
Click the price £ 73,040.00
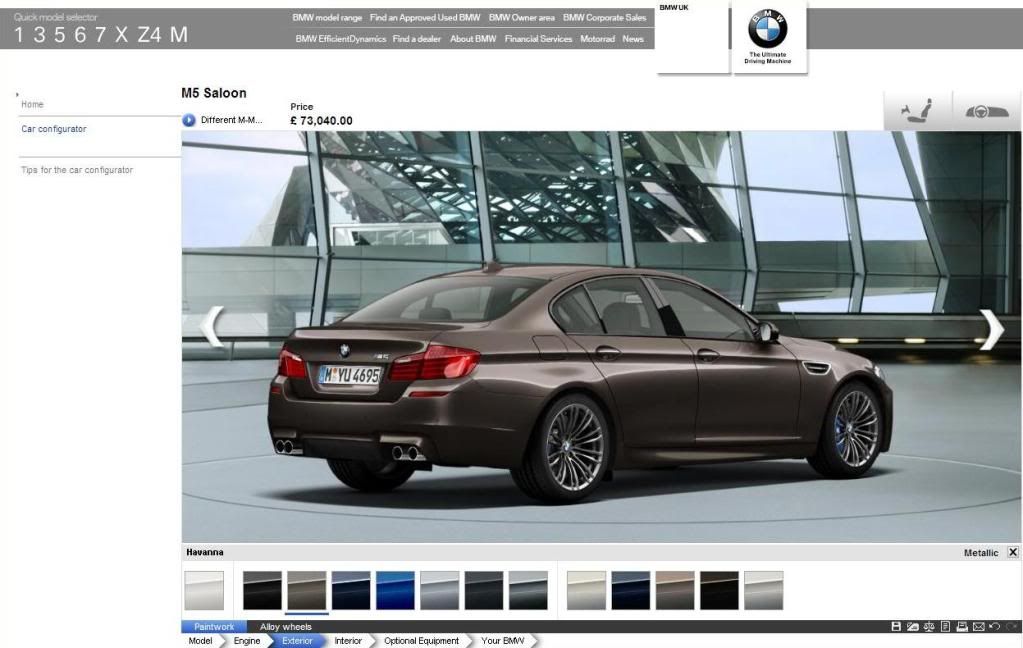(x=322, y=121)
